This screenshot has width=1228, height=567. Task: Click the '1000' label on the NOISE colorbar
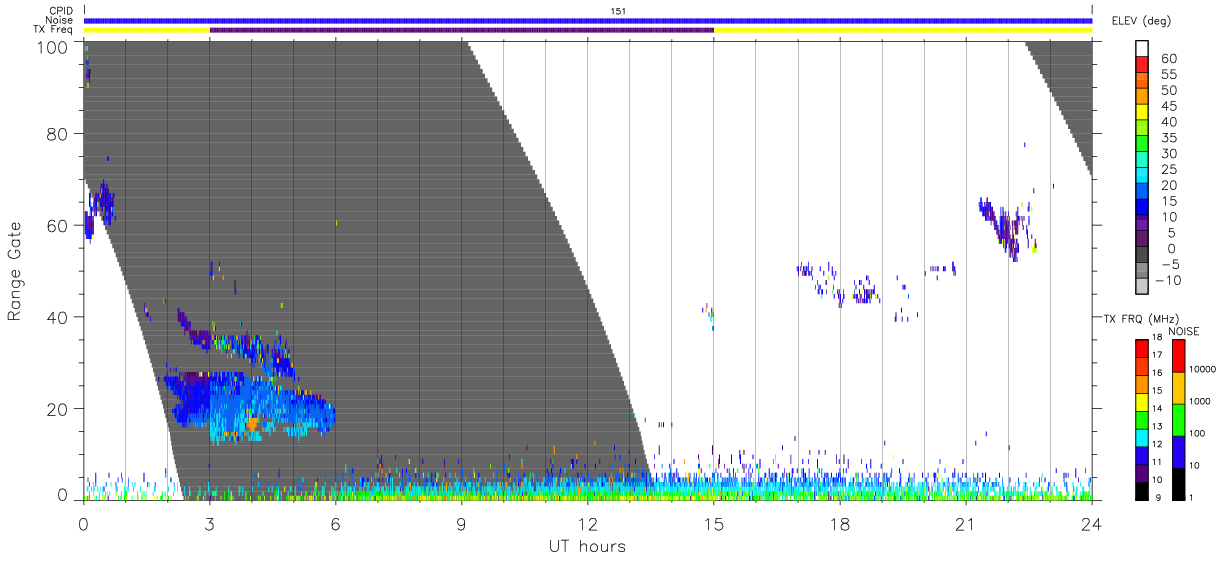coord(1200,403)
